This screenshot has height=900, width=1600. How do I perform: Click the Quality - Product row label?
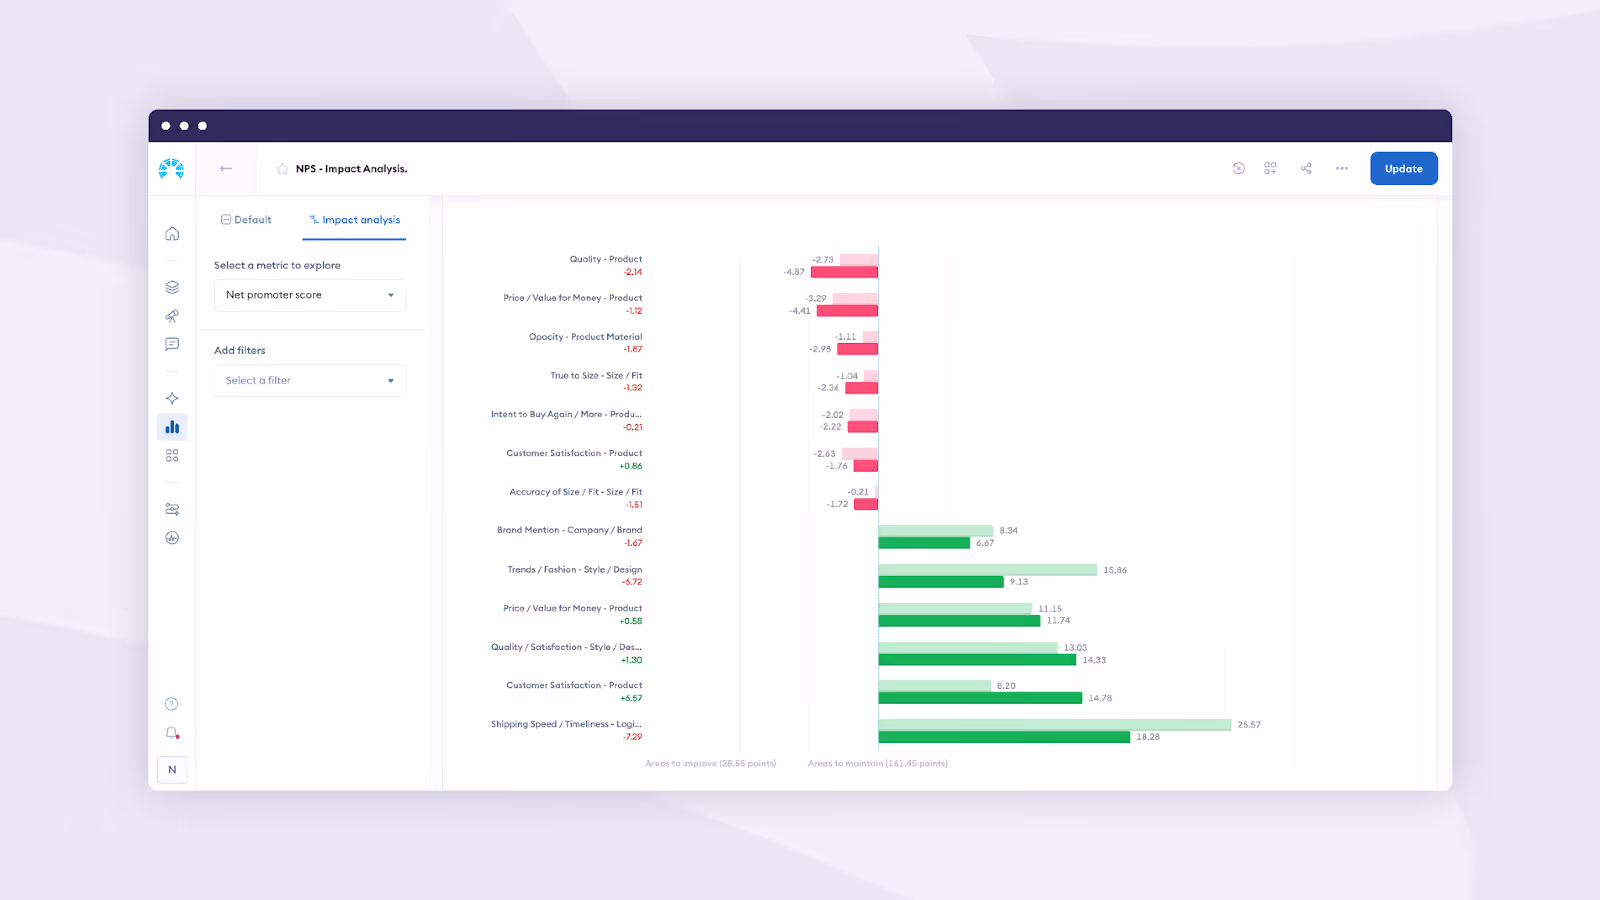[606, 259]
